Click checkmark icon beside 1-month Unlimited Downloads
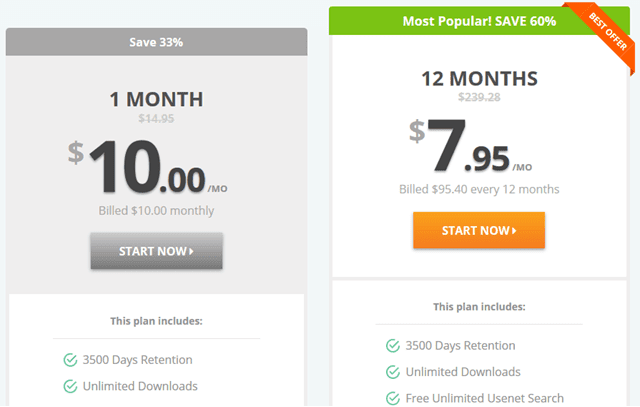The width and height of the screenshot is (640, 407). 70,386
